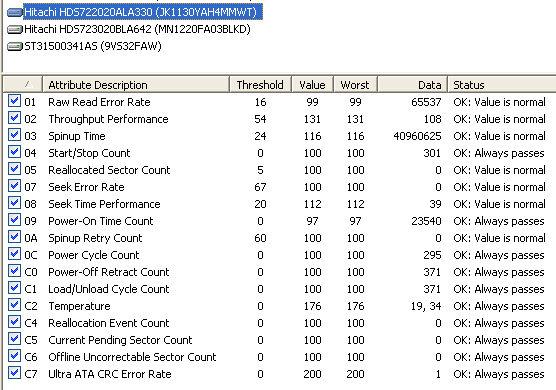Uncheck the Reallocated Sector Count checkbox
Image resolution: width=556 pixels, height=390 pixels.
tap(14, 169)
